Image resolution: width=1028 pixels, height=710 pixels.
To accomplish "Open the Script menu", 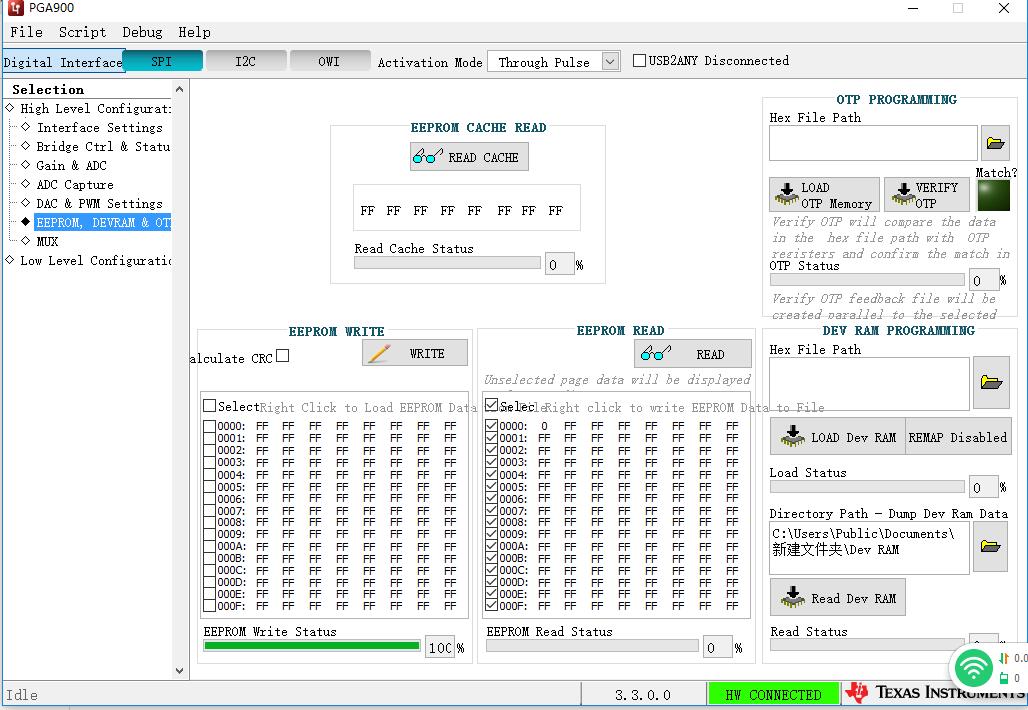I will coord(82,31).
